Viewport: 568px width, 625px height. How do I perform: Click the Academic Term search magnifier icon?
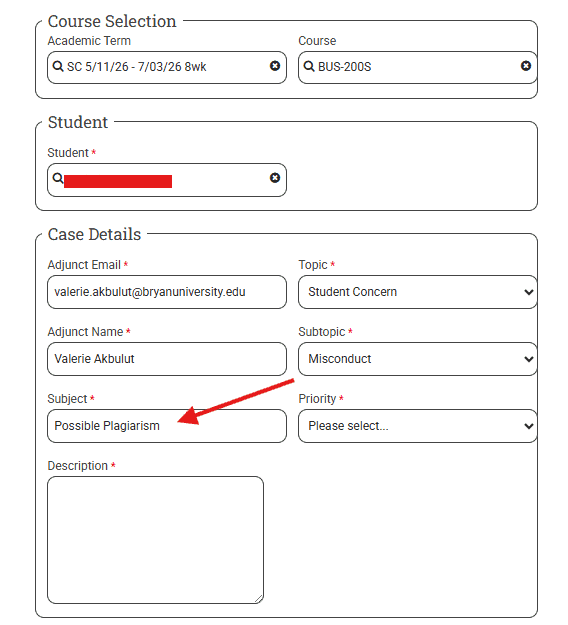click(58, 66)
